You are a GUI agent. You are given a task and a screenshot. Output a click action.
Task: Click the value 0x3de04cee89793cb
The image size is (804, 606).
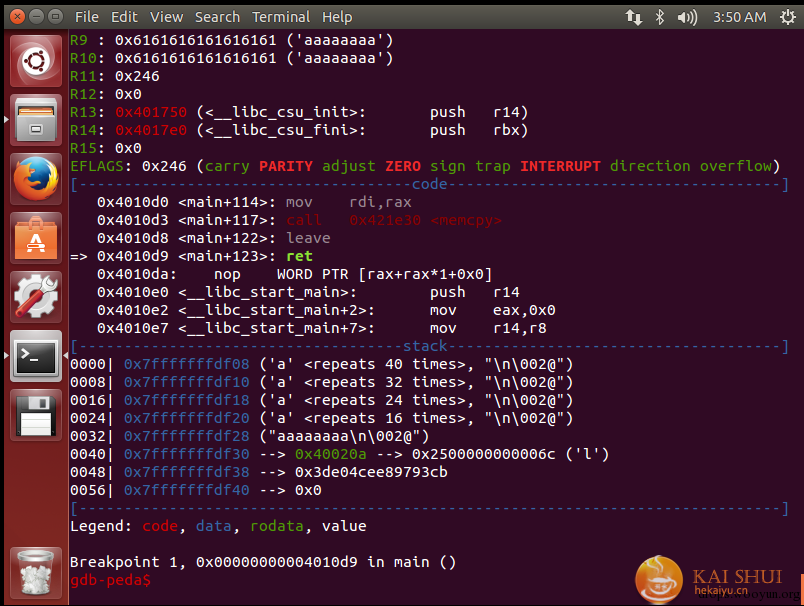371,472
